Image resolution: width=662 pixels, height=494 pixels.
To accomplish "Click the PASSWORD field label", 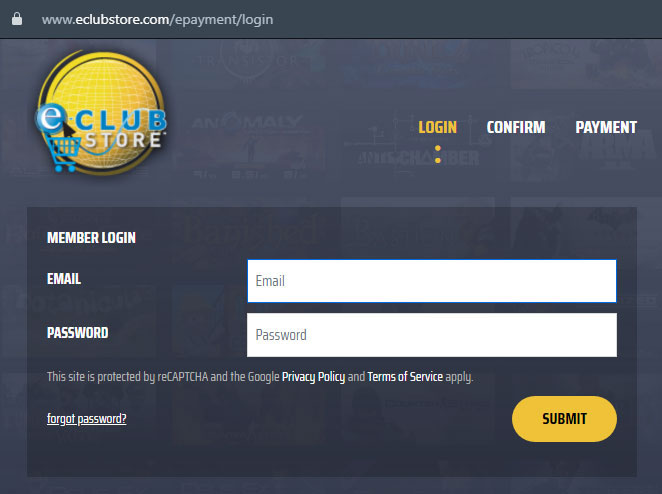I will 78,333.
